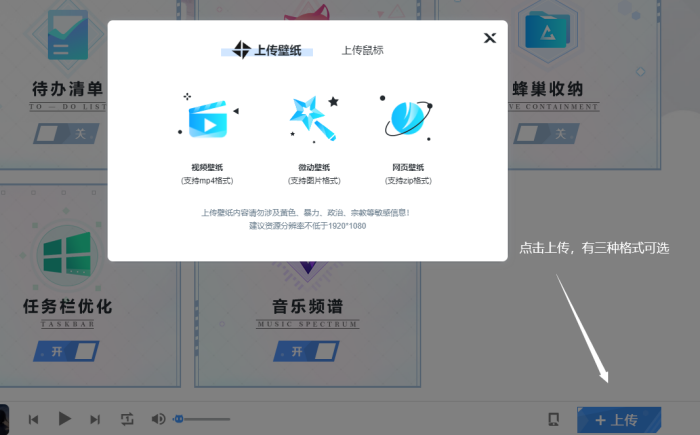This screenshot has height=435, width=700.
Task: Mute the volume speaker icon
Action: (x=158, y=419)
